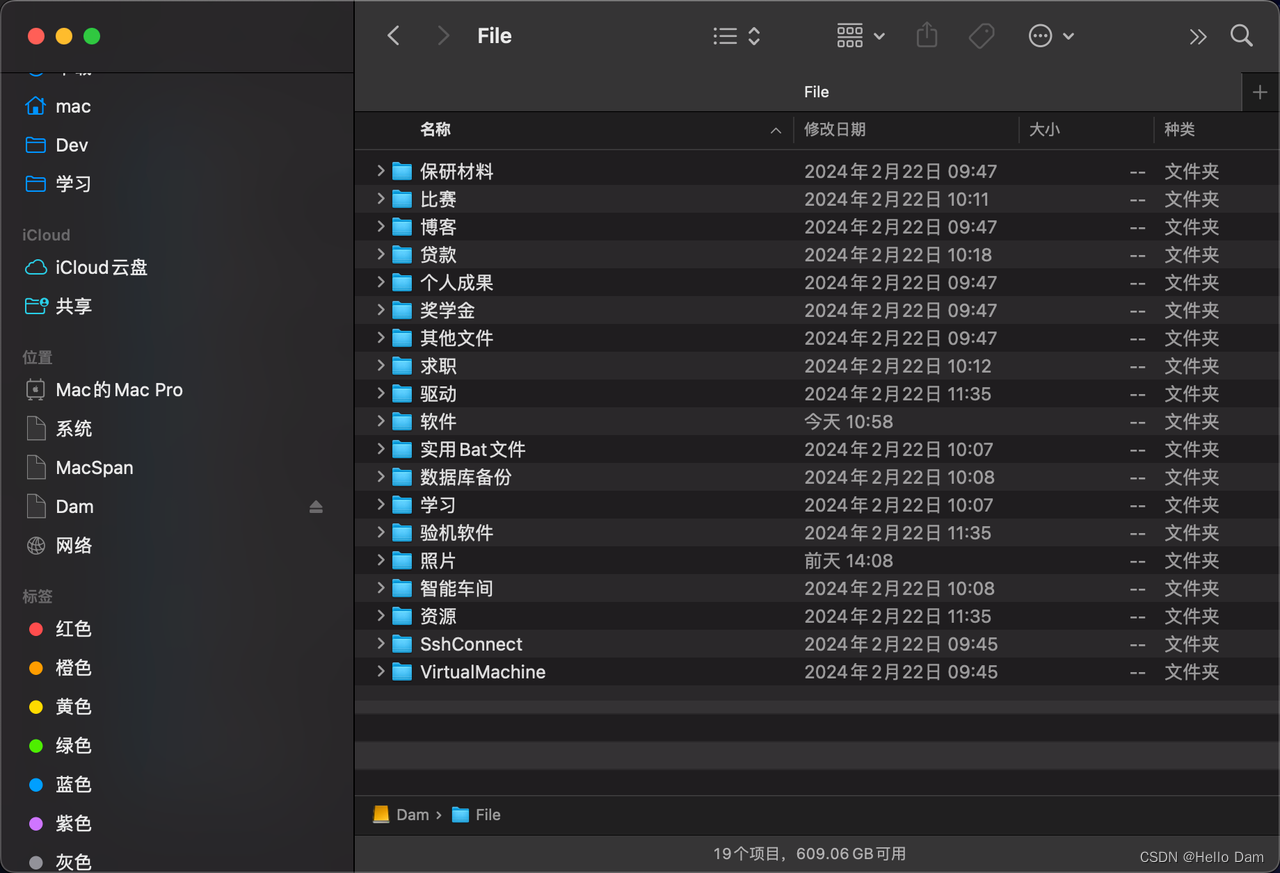This screenshot has width=1280, height=873.
Task: Click the 前天 14:08 date cell
Action: click(x=848, y=561)
